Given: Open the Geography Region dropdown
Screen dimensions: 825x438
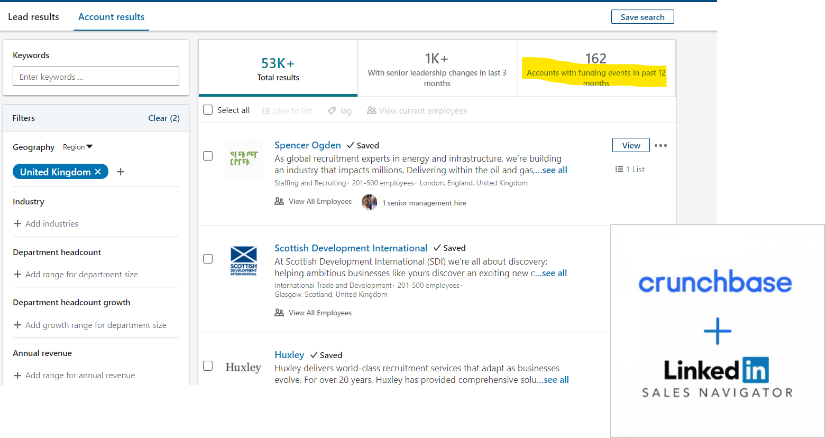Looking at the screenshot, I should coord(77,147).
